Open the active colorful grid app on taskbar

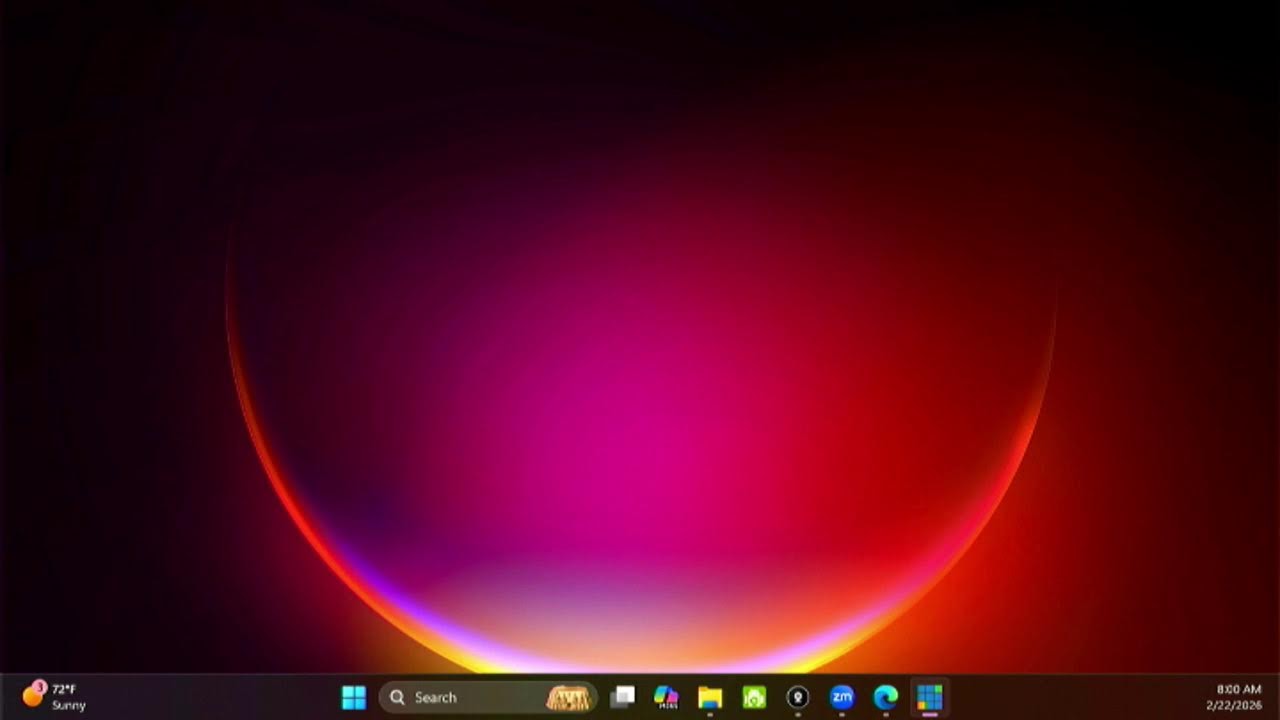click(x=930, y=697)
